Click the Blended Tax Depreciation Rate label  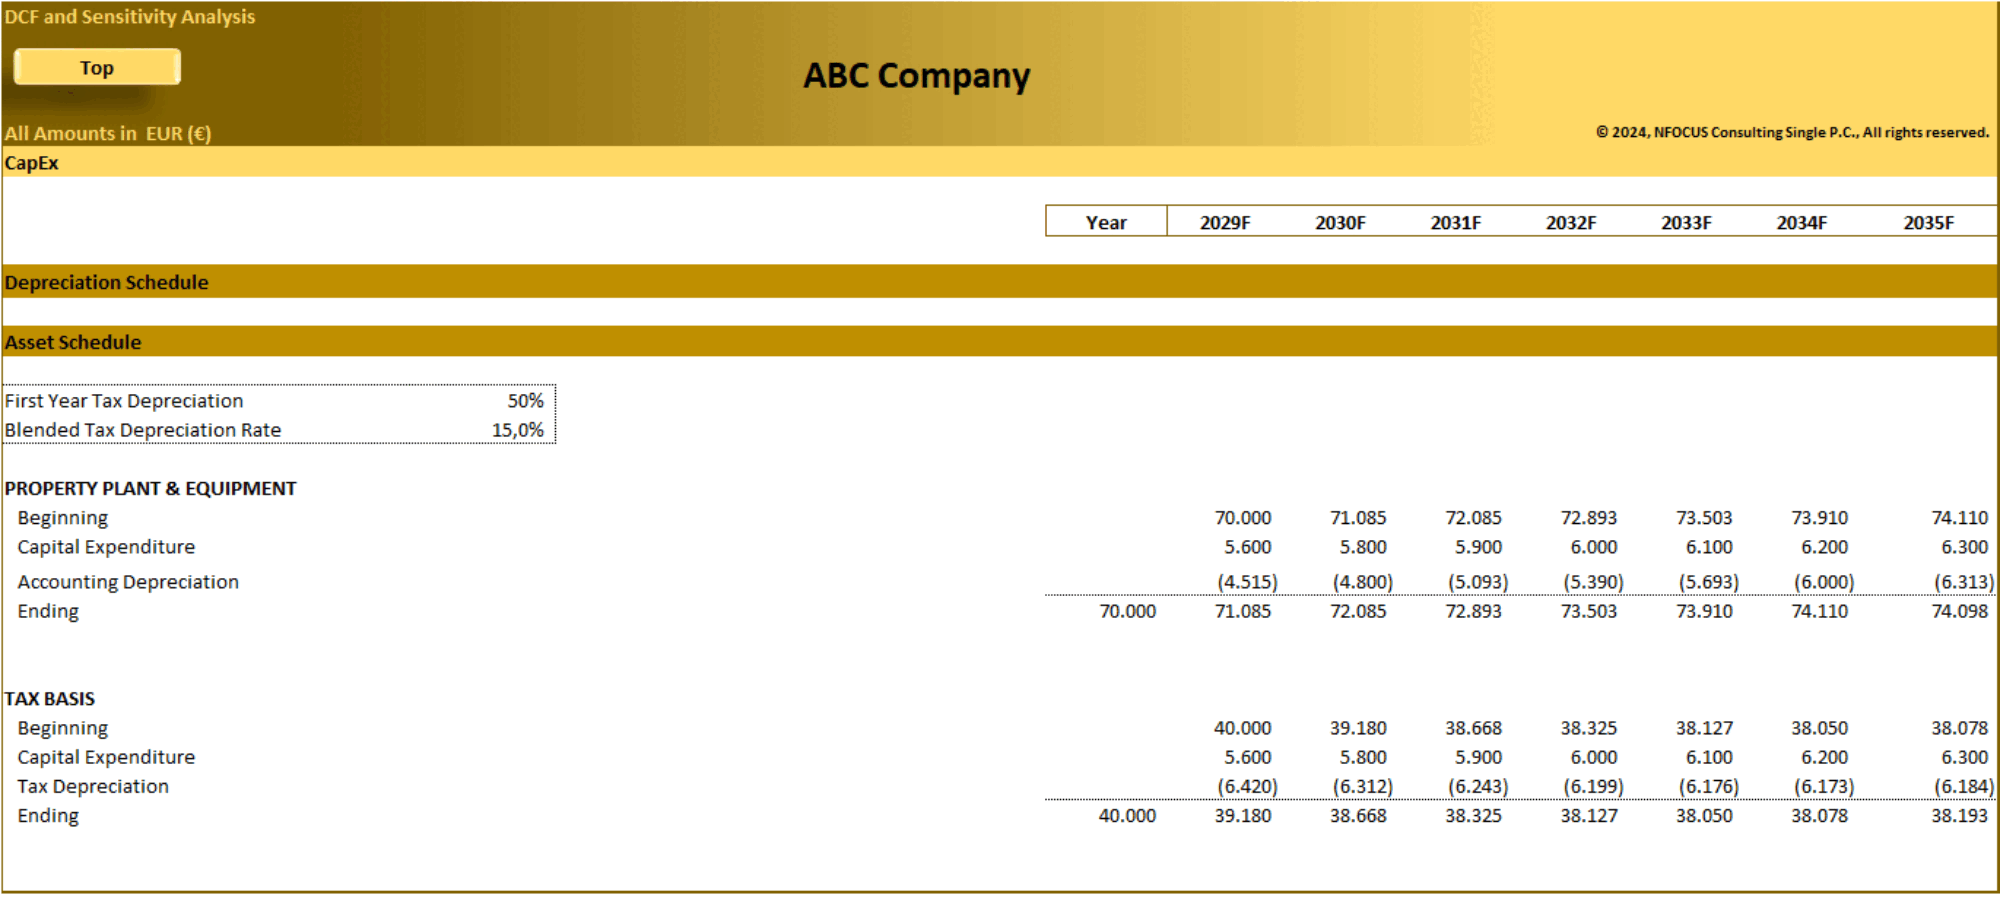pos(143,430)
